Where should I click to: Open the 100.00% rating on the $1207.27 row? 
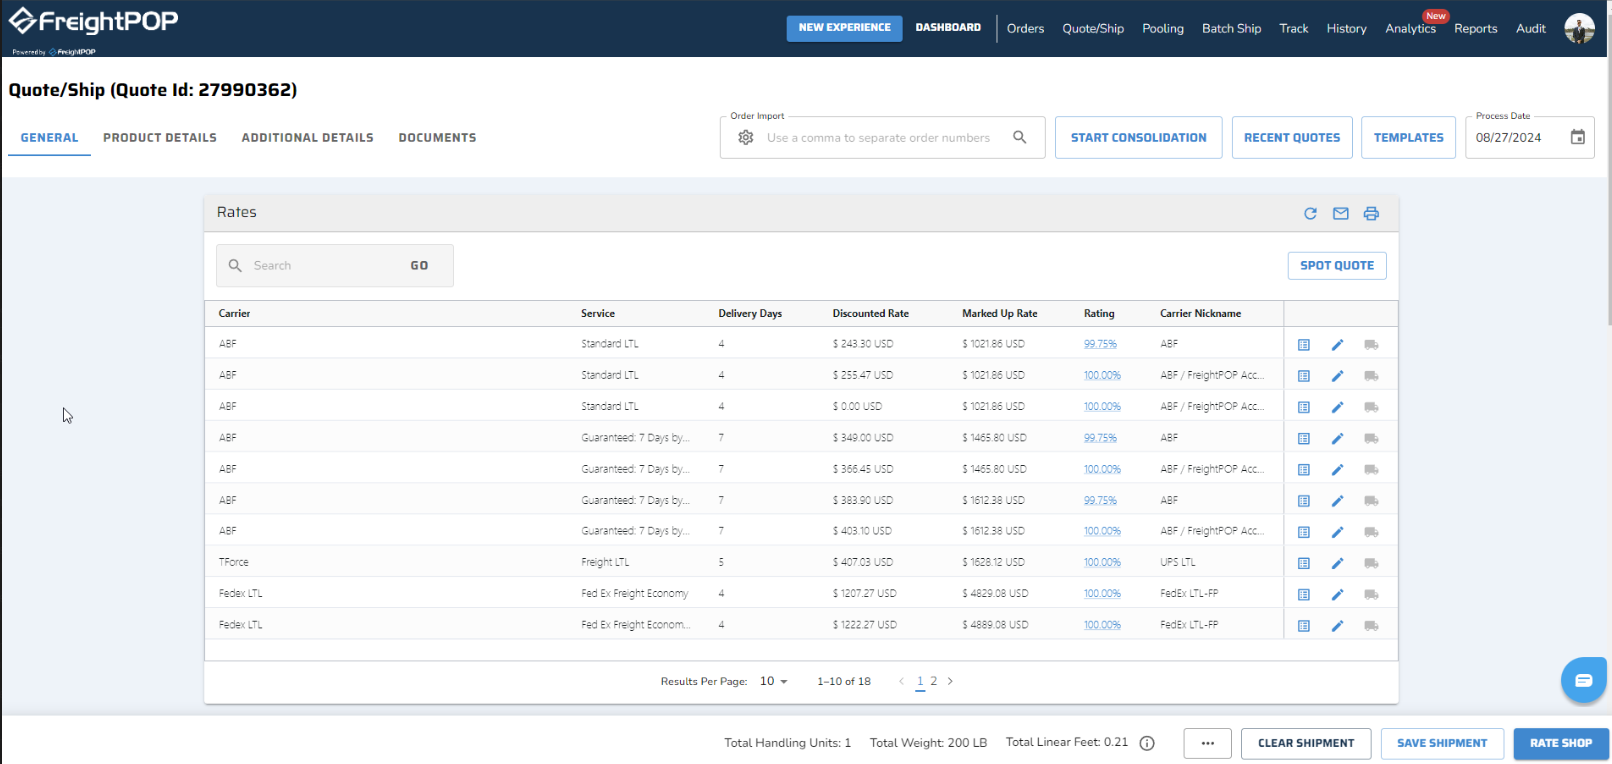[x=1102, y=594]
